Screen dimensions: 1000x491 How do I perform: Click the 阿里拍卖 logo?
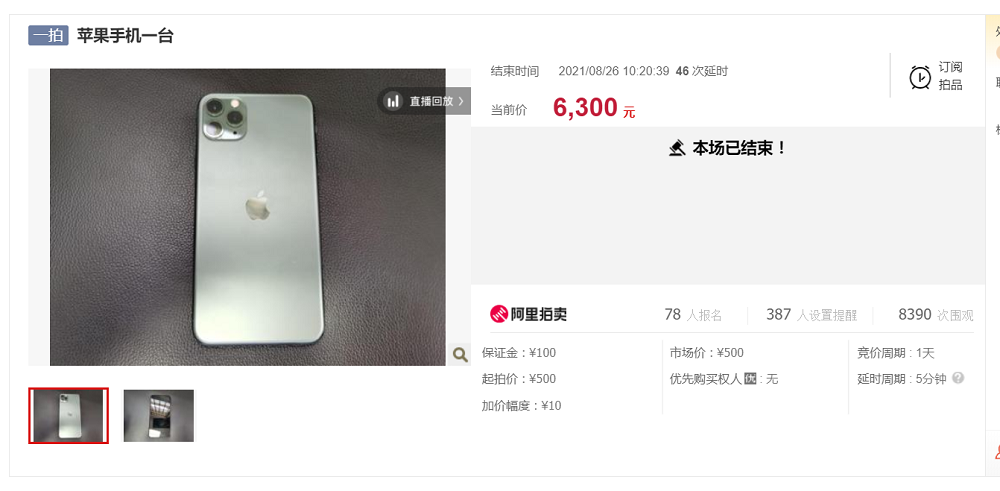coord(528,314)
